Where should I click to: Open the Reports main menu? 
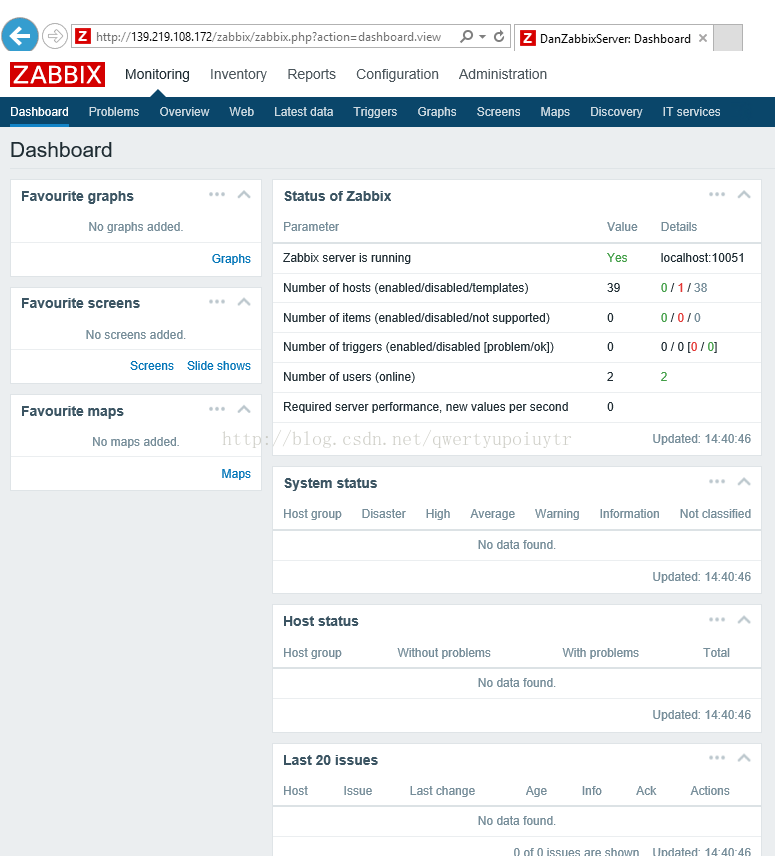(312, 74)
